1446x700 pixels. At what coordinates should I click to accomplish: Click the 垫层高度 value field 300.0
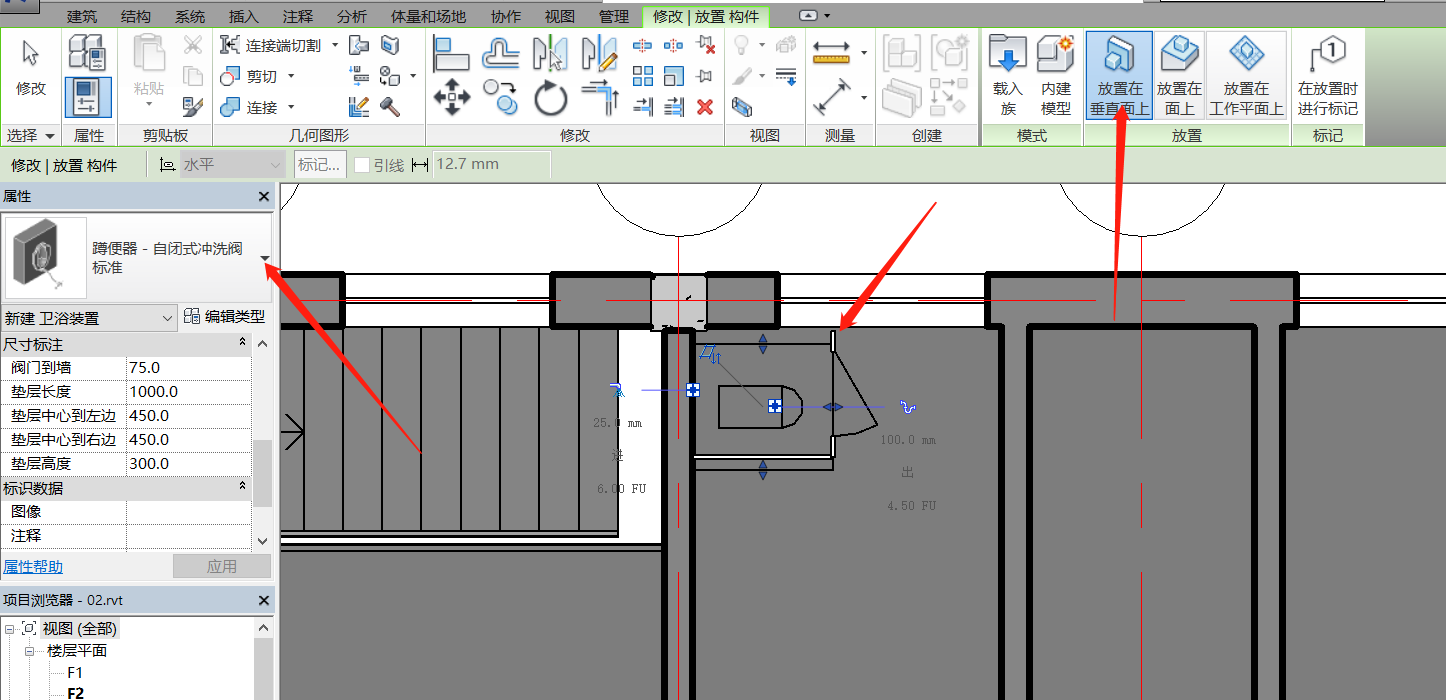tap(188, 464)
